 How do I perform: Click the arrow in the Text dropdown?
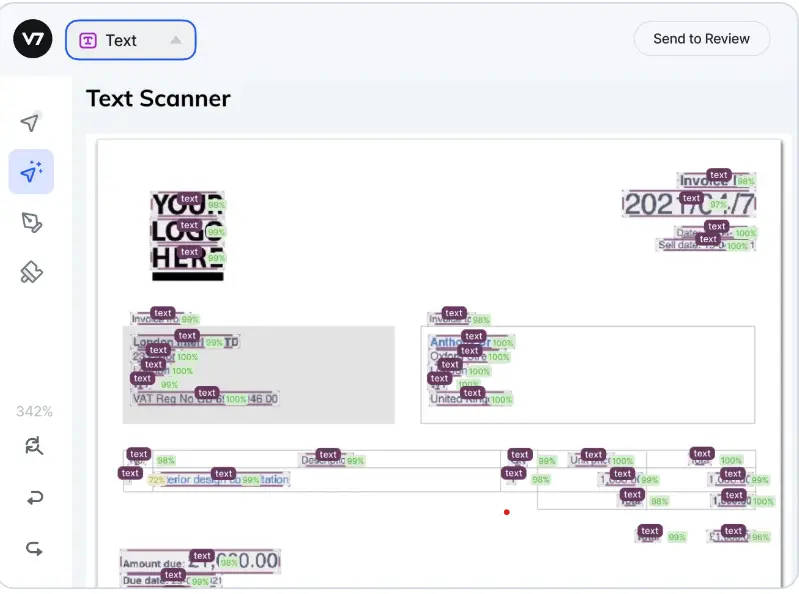tap(176, 40)
